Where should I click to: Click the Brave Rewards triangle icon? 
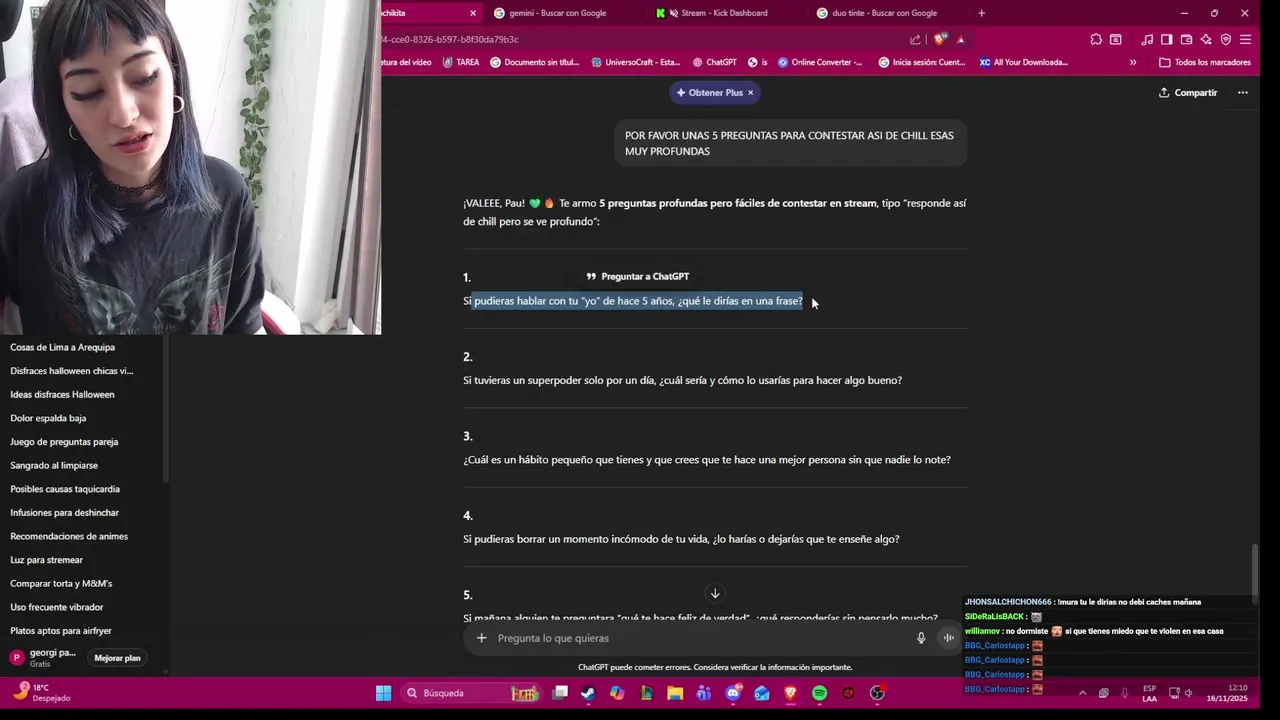pos(960,40)
